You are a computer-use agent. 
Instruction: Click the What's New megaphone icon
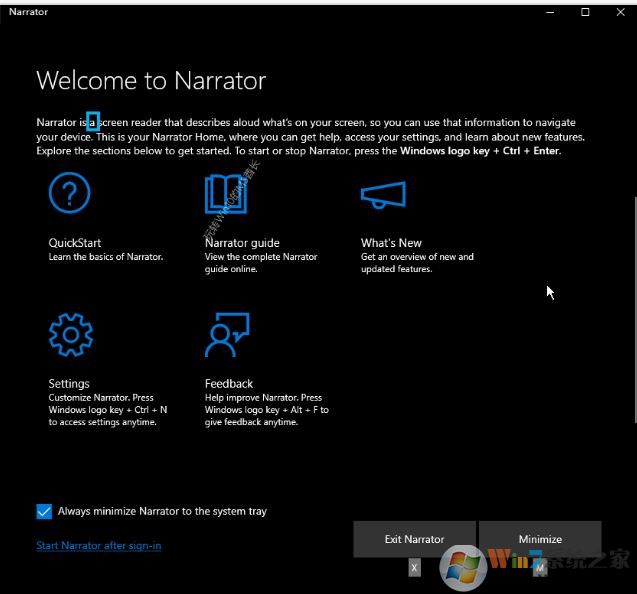(382, 194)
